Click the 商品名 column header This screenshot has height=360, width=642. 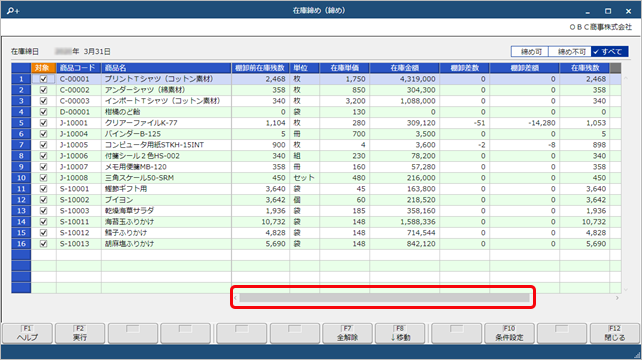click(x=166, y=68)
